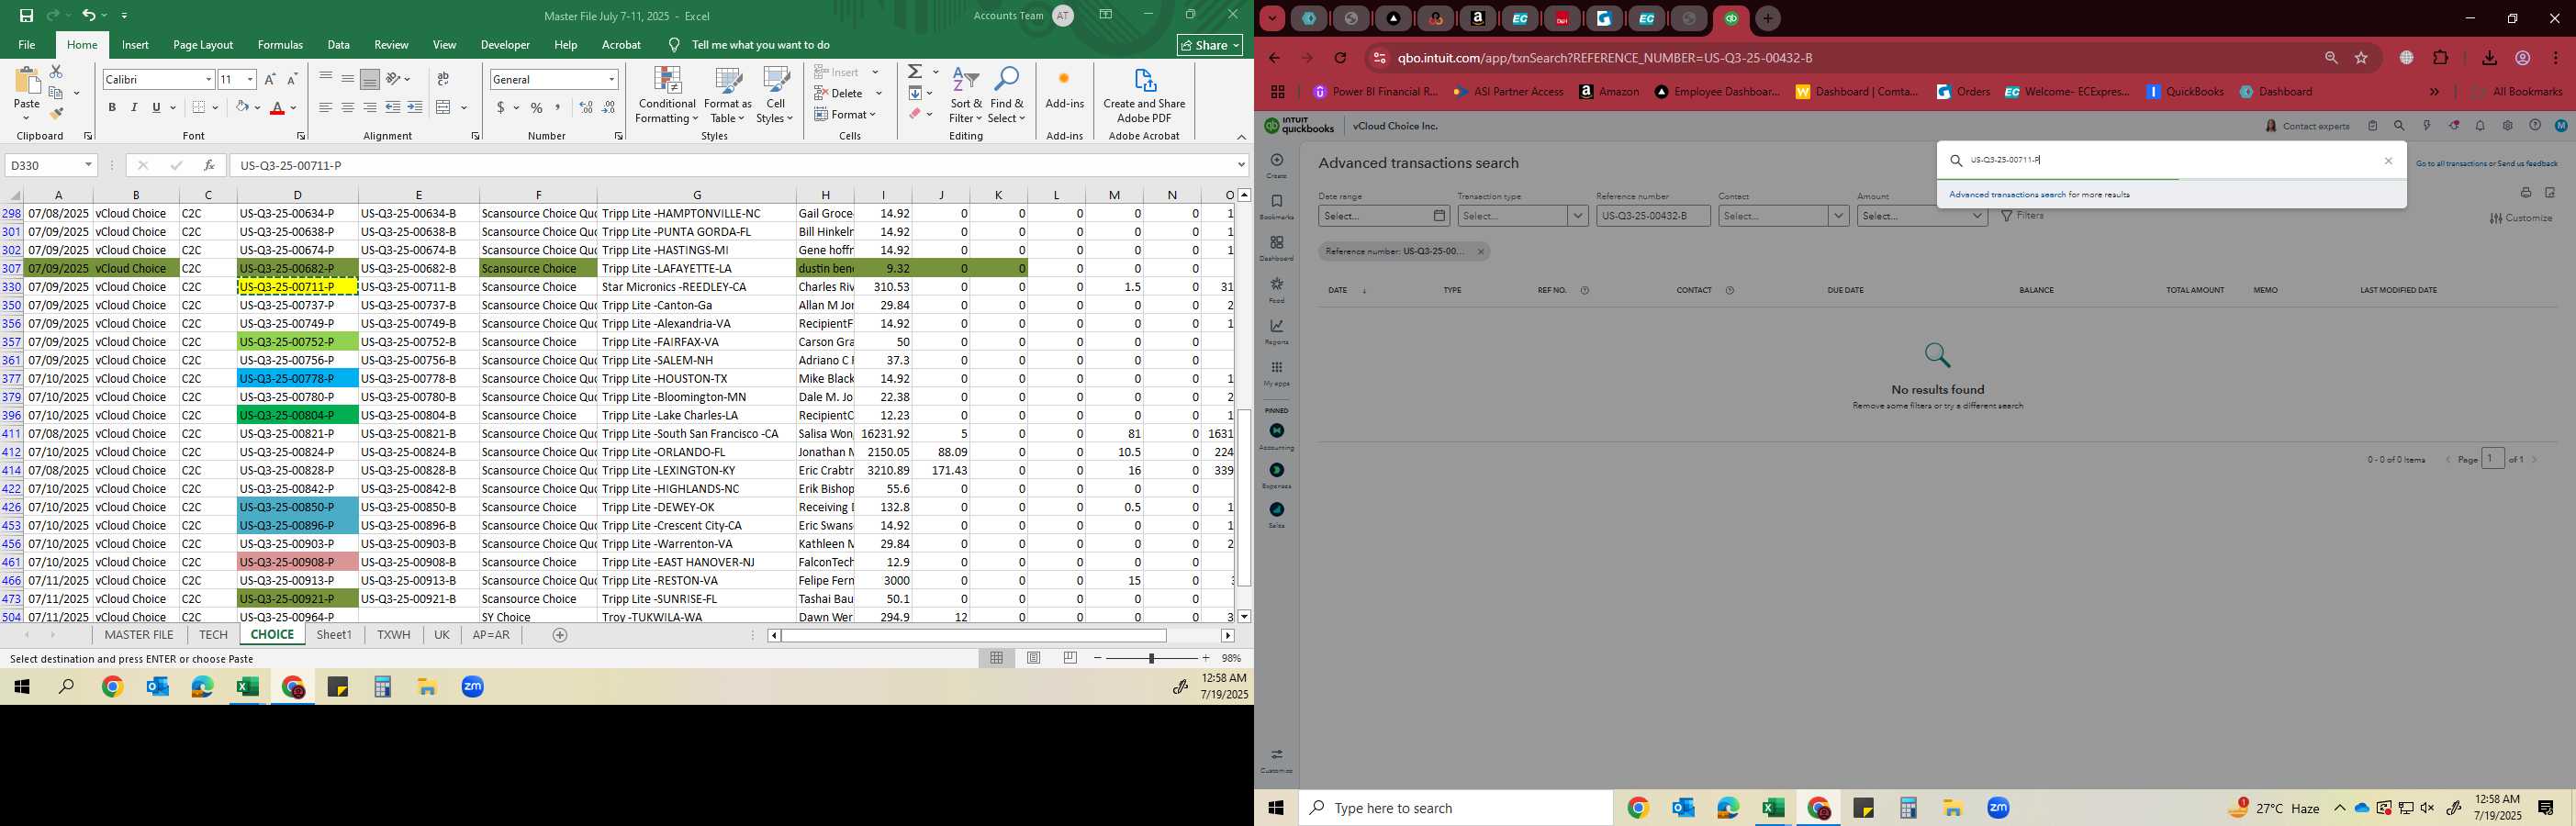Click Increase Decimal icon

[x=586, y=108]
